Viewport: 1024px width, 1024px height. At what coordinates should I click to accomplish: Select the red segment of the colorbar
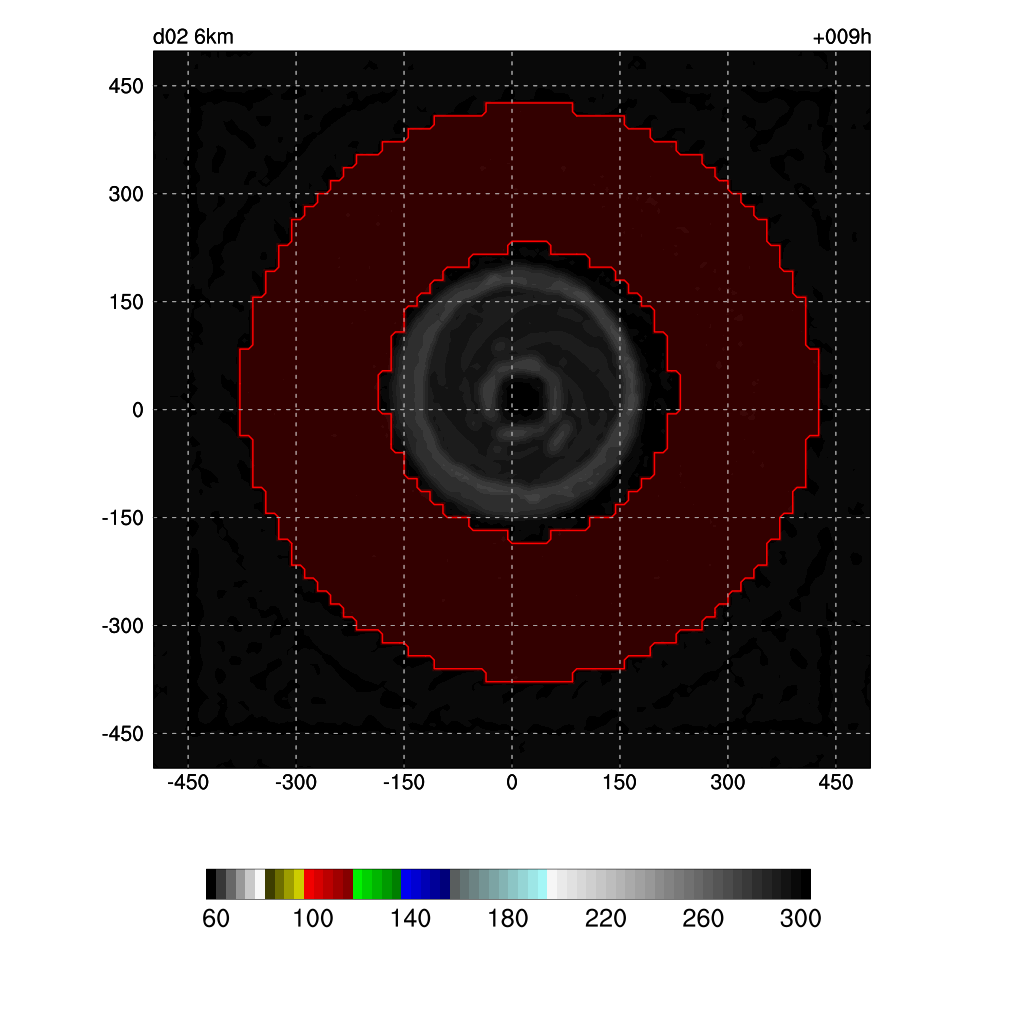pos(328,884)
